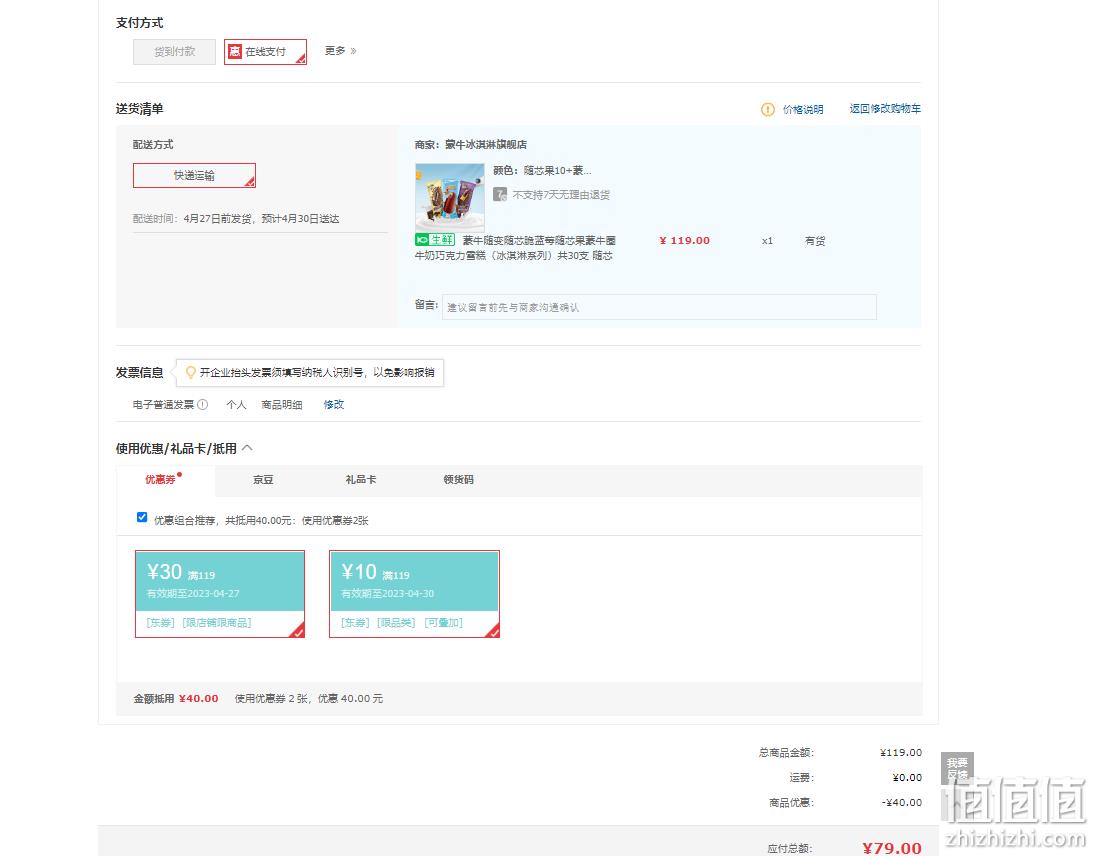Go to 返回修改购物车
The height and width of the screenshot is (856, 1095).
(885, 109)
